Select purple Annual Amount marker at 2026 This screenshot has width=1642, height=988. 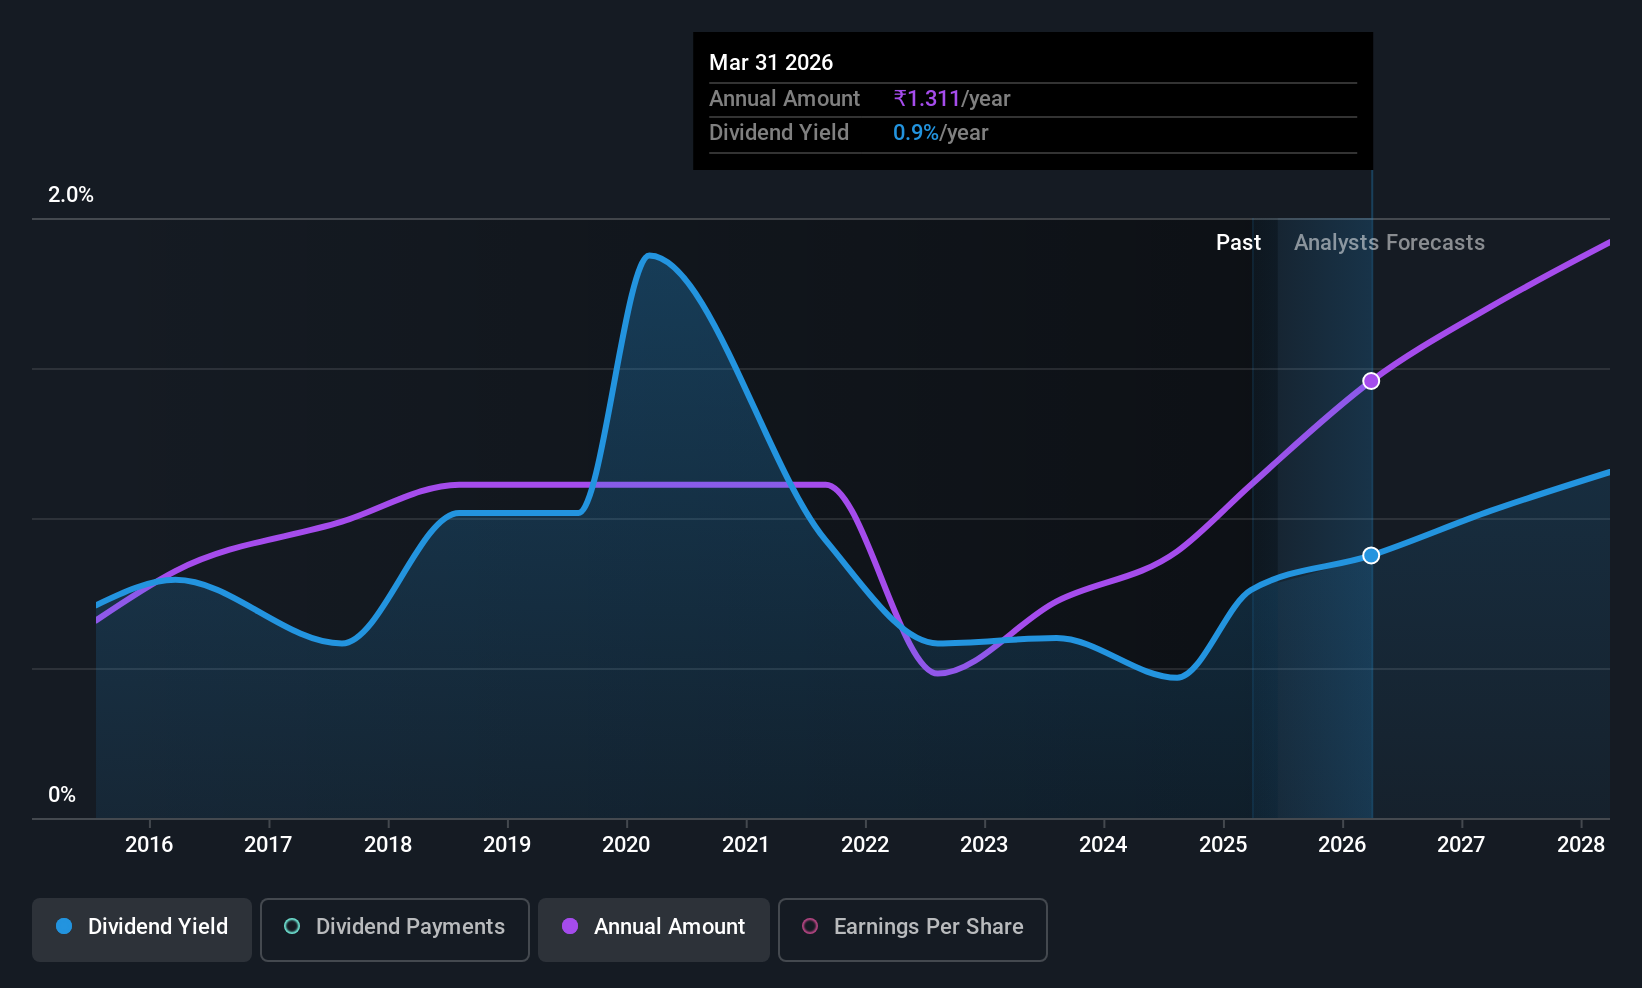click(x=1371, y=381)
